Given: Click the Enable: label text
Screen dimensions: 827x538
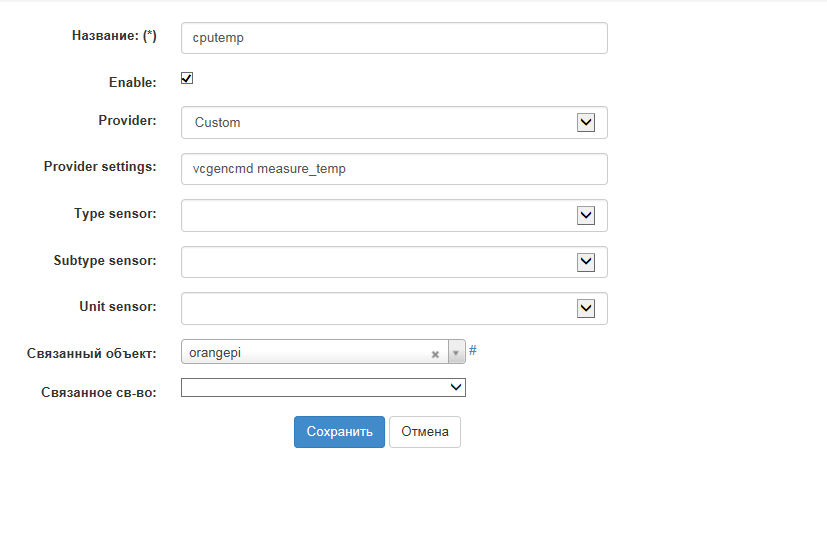Looking at the screenshot, I should (132, 83).
